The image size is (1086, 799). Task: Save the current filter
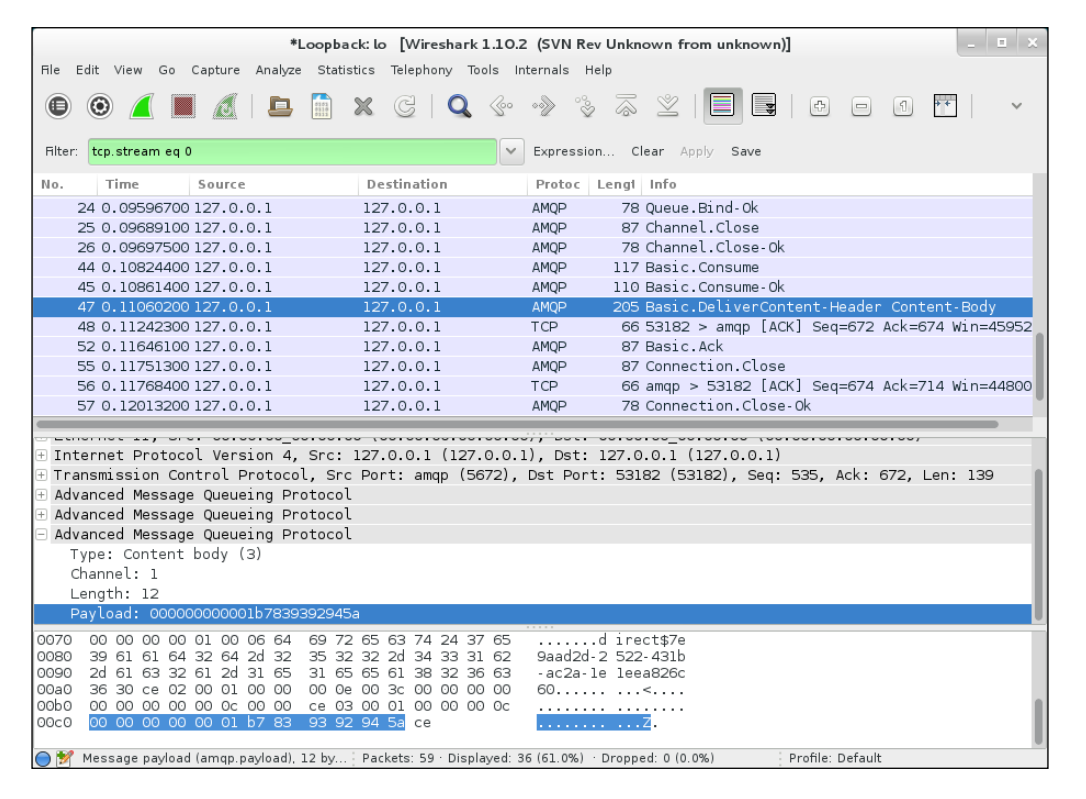[x=746, y=151]
